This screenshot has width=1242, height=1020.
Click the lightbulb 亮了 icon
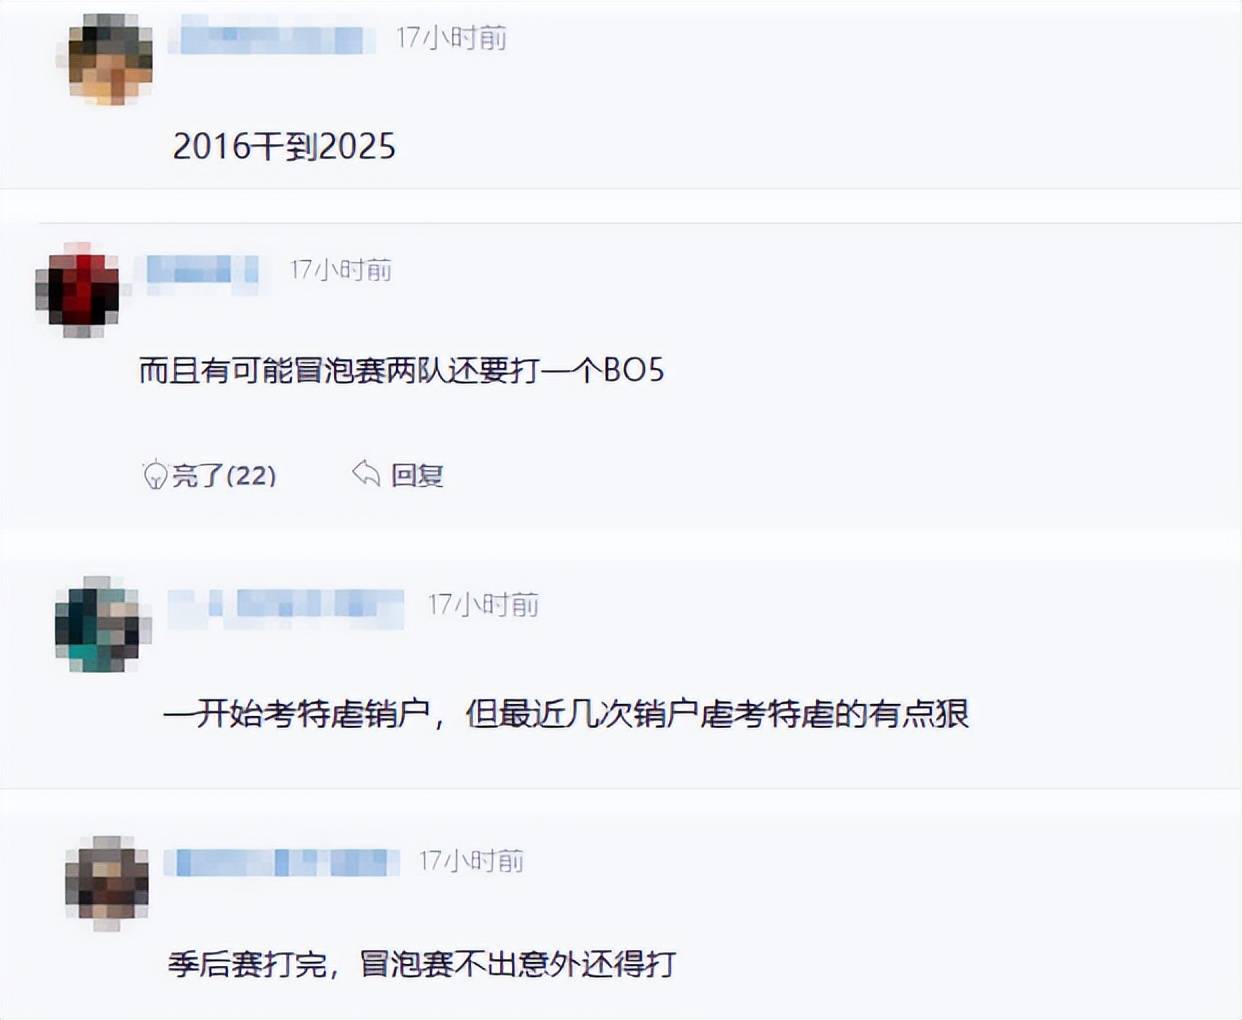point(155,474)
